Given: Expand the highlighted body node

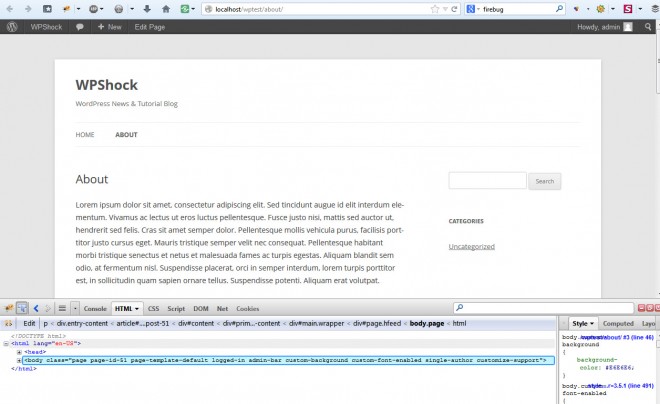Looking at the screenshot, I should 19,360.
